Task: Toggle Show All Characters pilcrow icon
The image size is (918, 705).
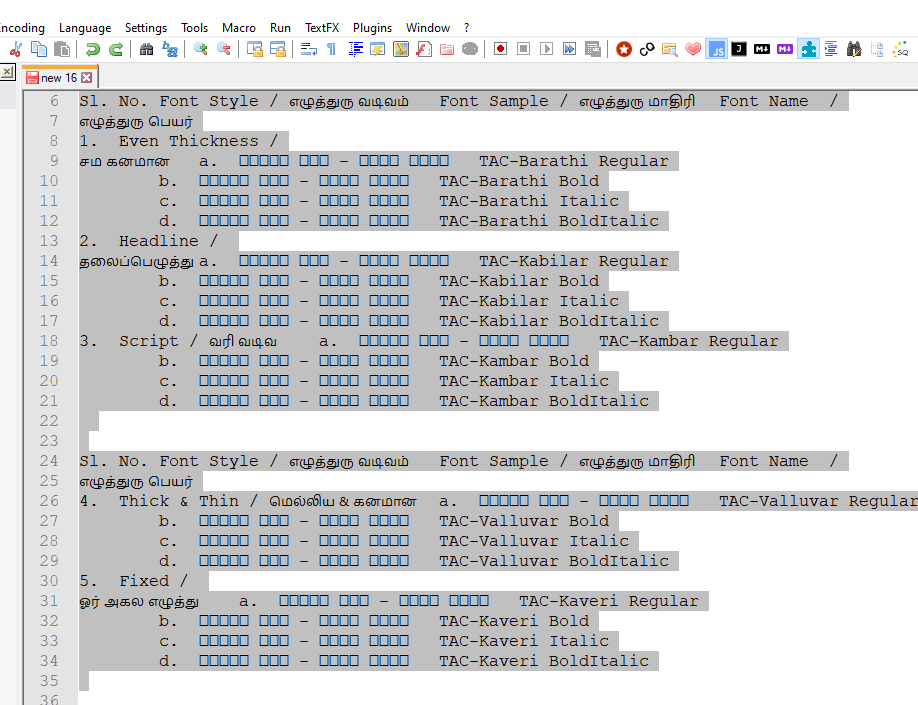Action: pos(331,49)
